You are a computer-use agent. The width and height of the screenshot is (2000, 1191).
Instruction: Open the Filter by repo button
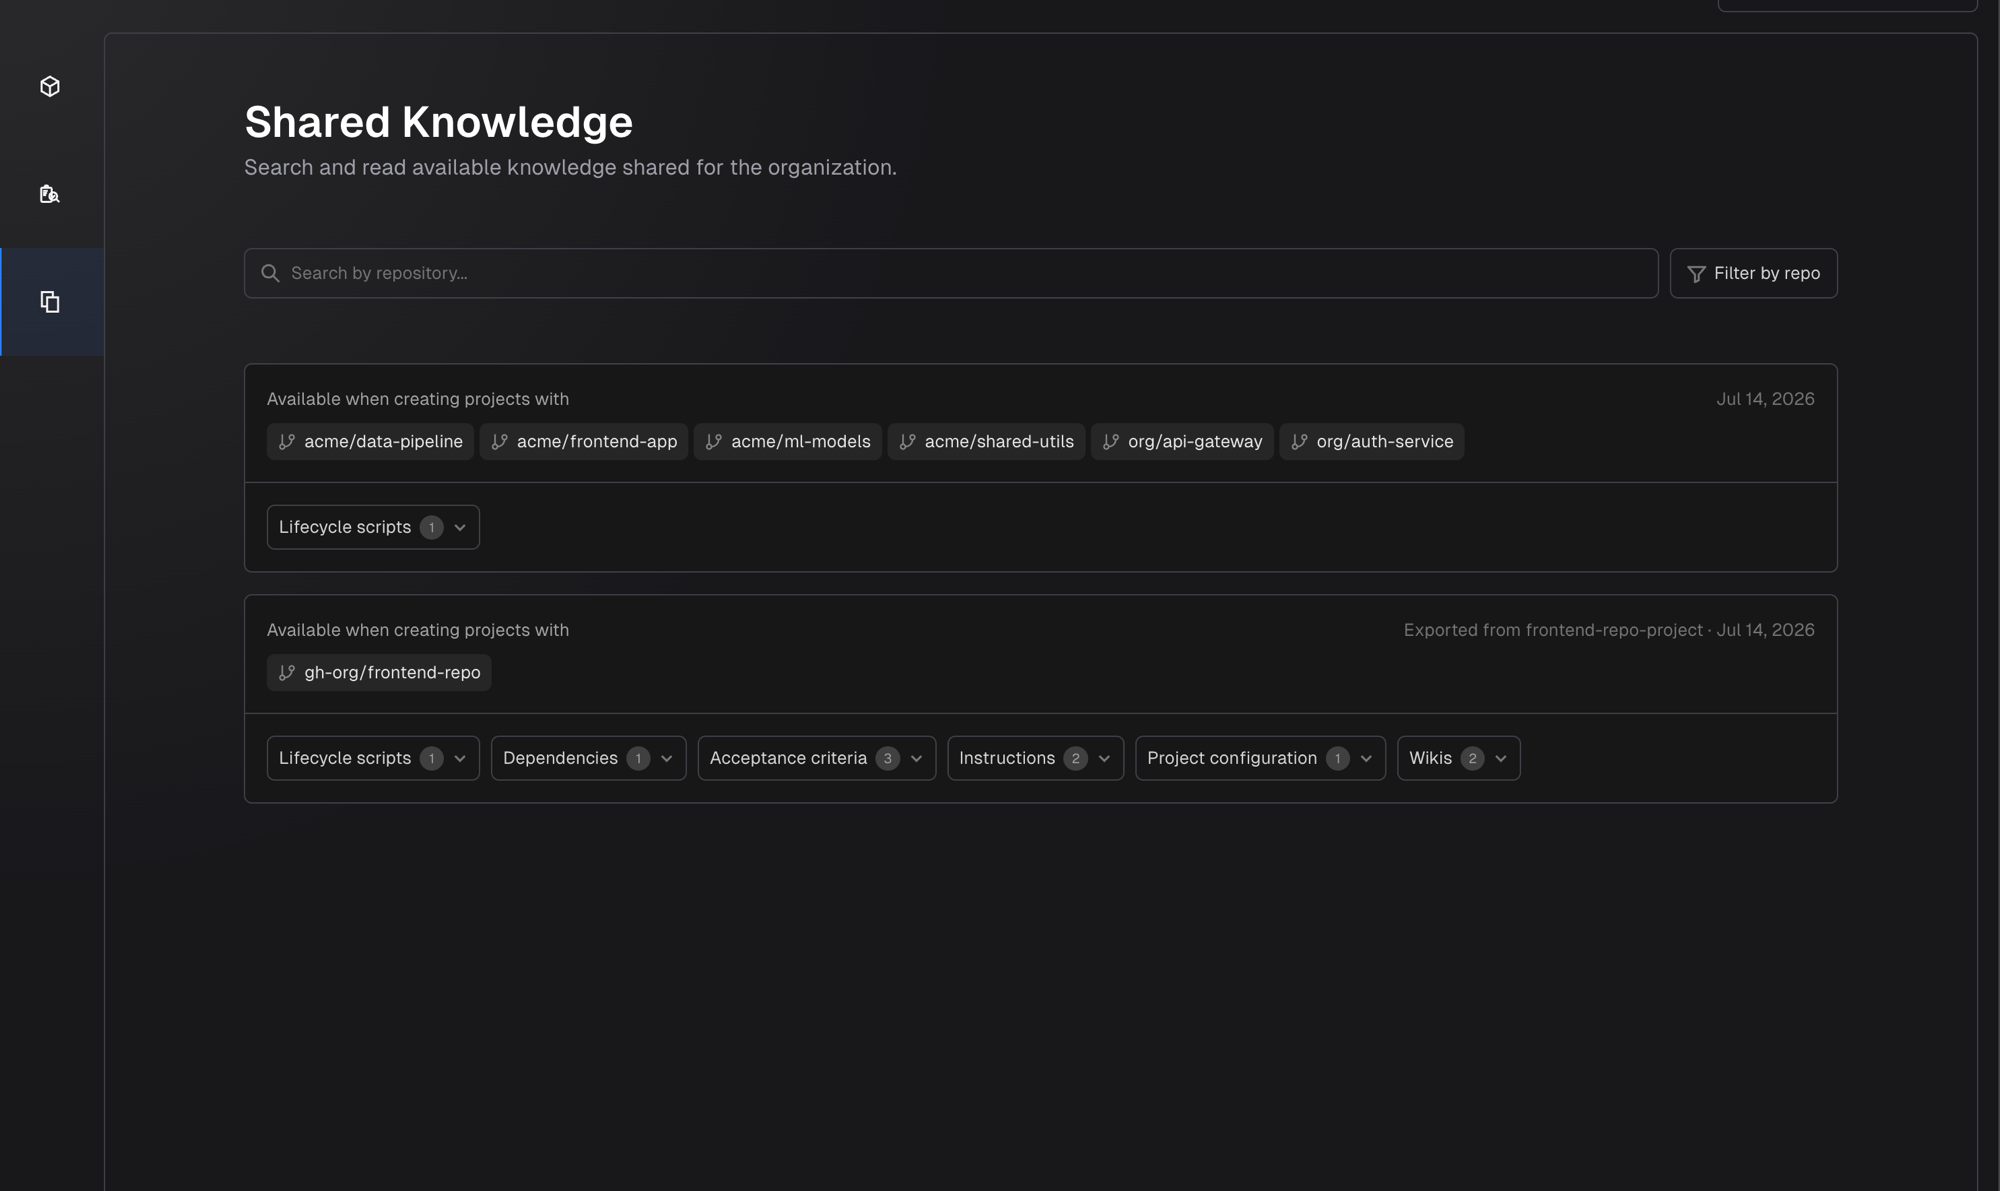point(1753,273)
